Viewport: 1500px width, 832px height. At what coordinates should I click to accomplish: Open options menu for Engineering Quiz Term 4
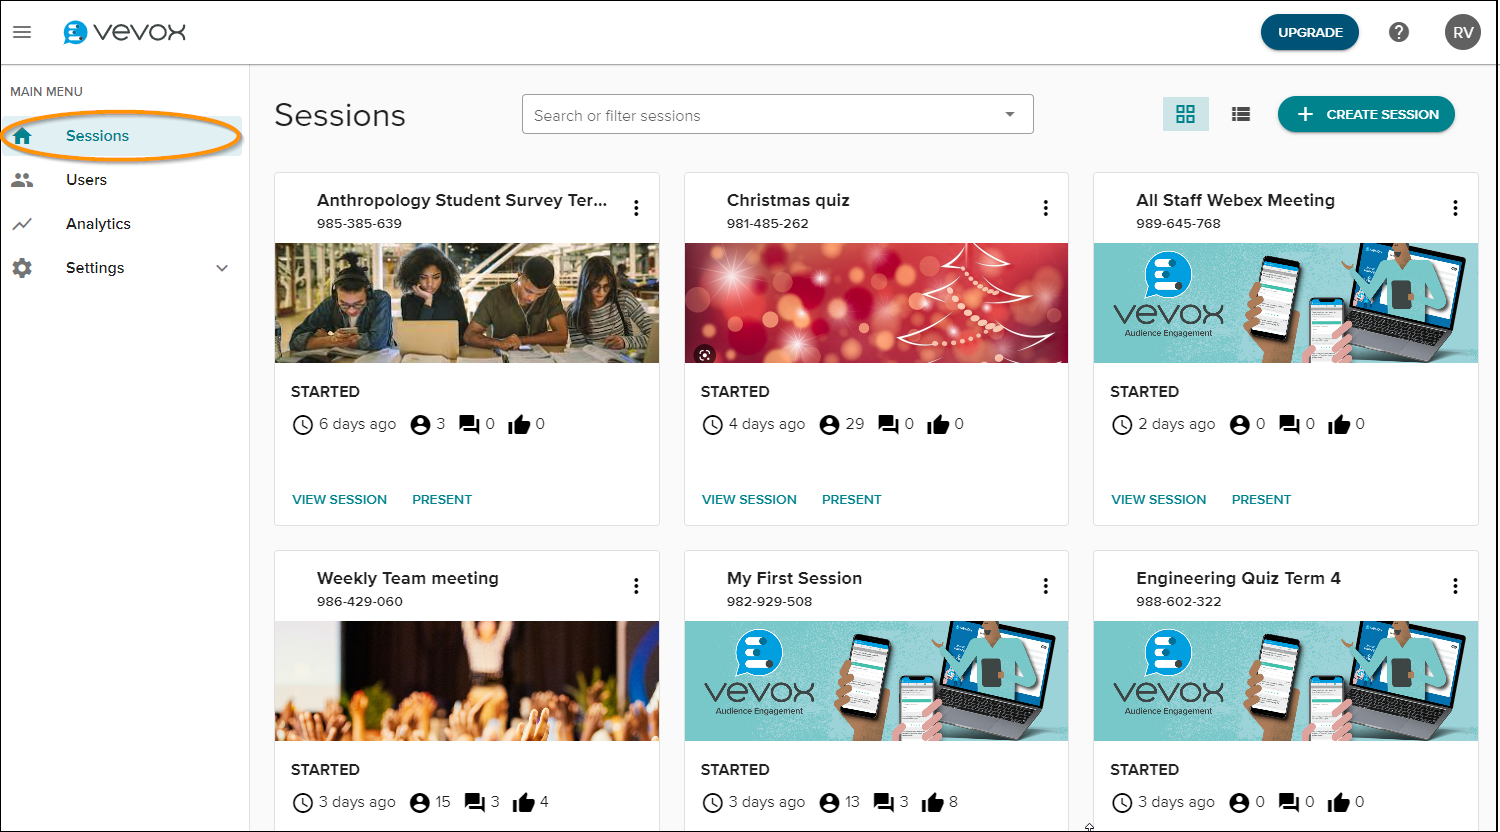click(x=1455, y=586)
